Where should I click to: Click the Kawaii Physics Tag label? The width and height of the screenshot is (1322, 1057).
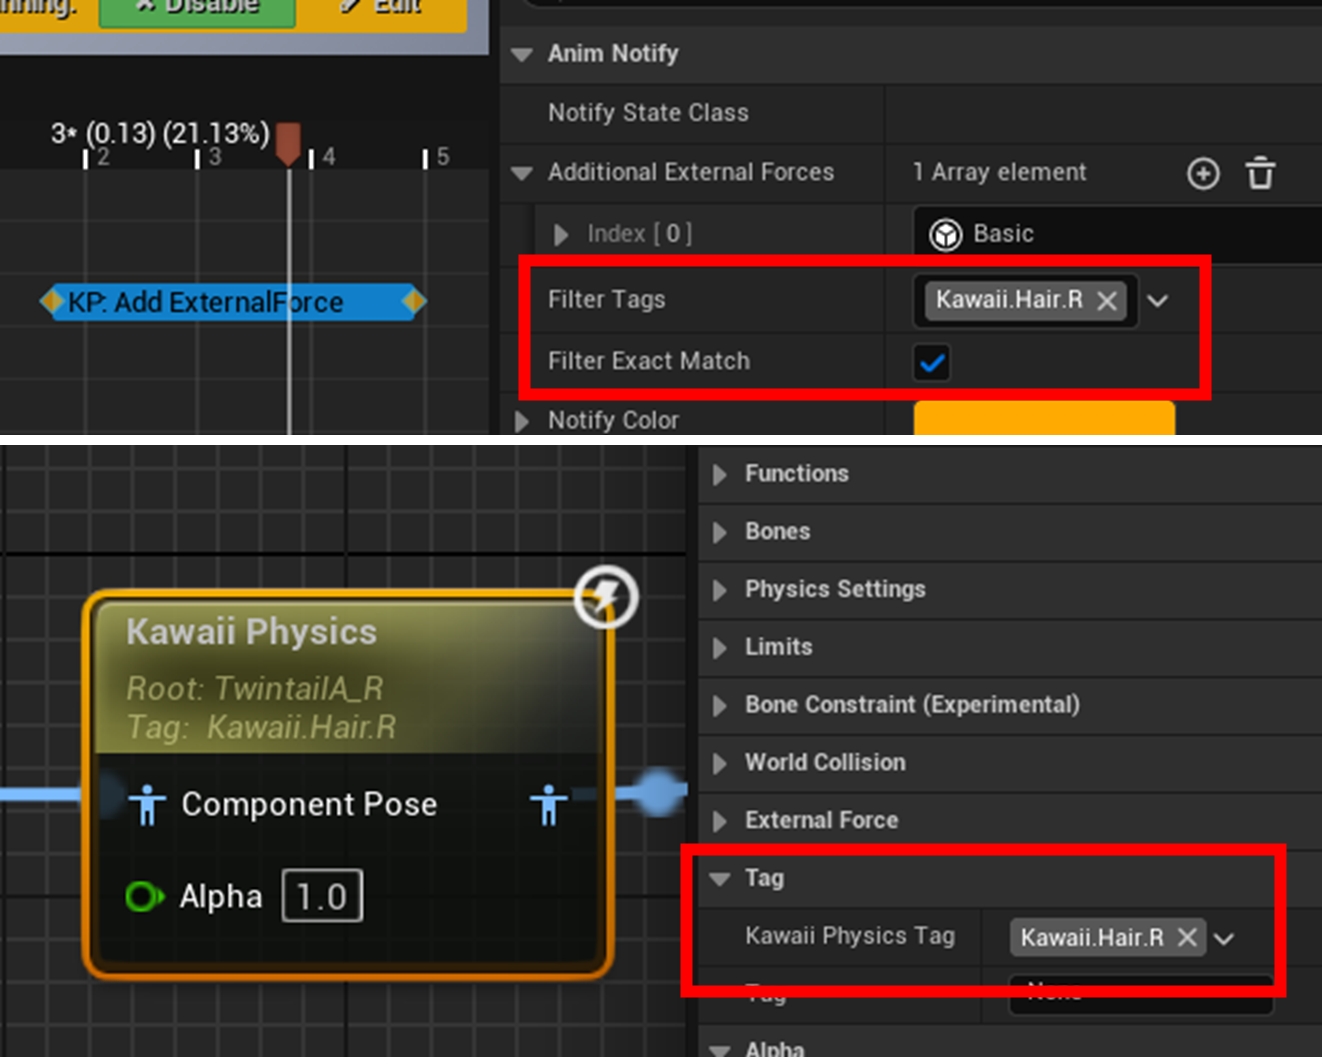pos(850,936)
